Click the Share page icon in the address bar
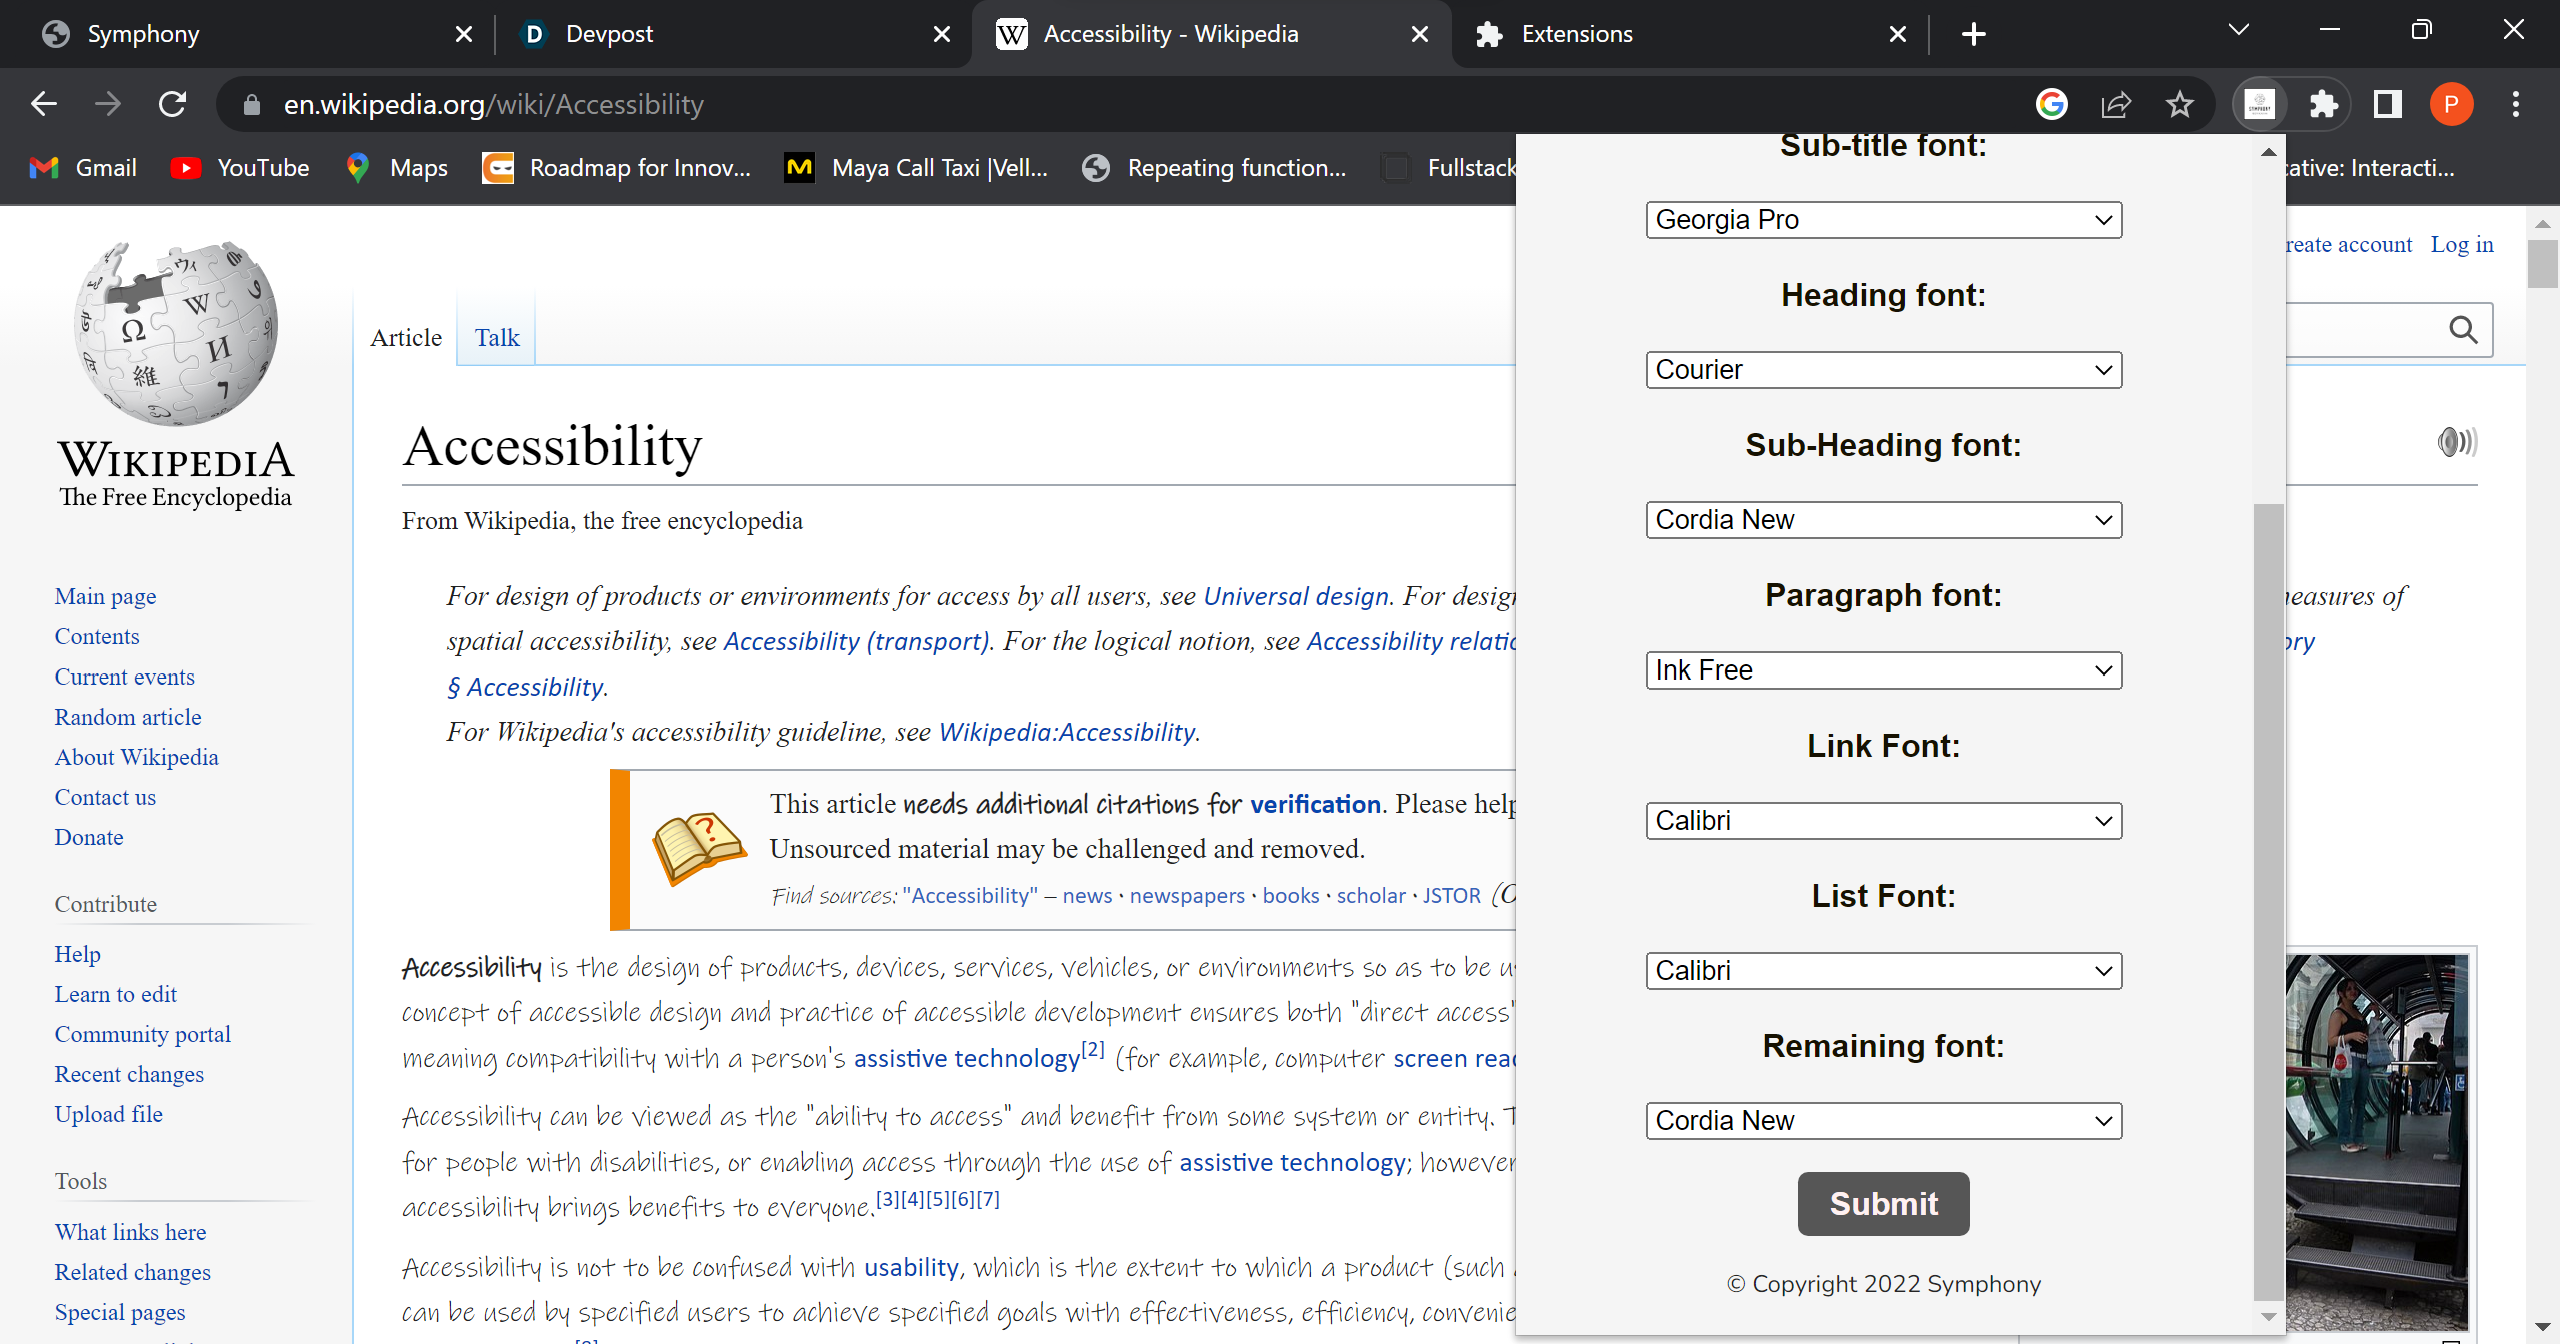The height and width of the screenshot is (1344, 2560). tap(2116, 104)
